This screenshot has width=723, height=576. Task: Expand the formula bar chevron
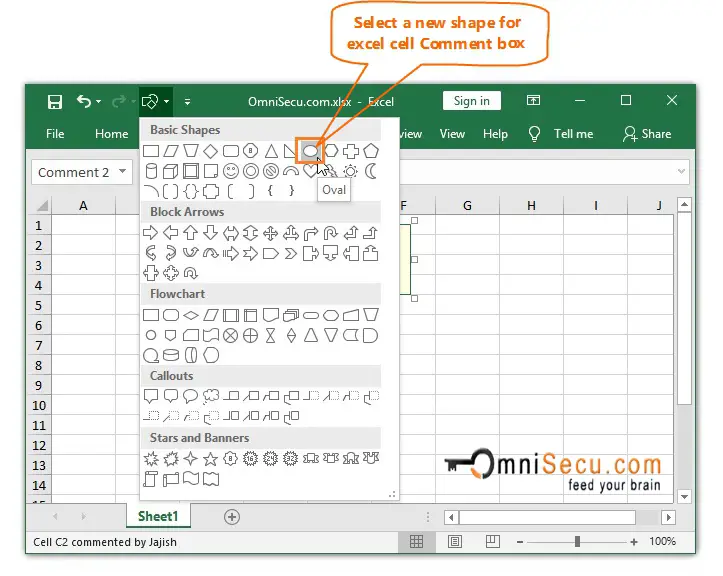(681, 171)
